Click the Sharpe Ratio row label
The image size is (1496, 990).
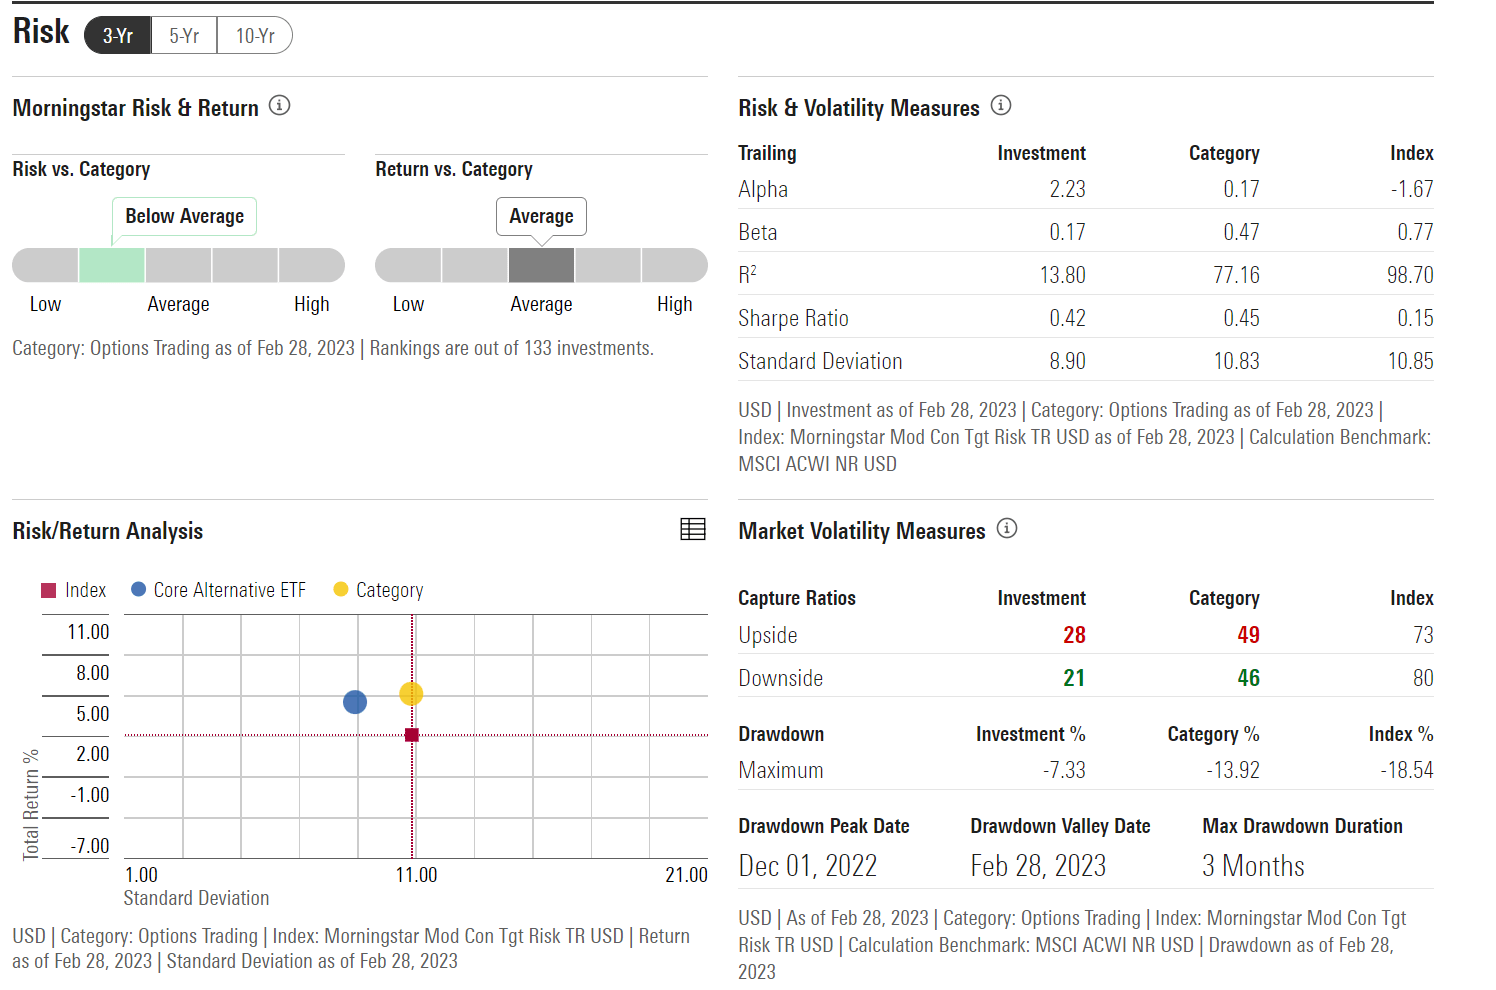tap(793, 317)
